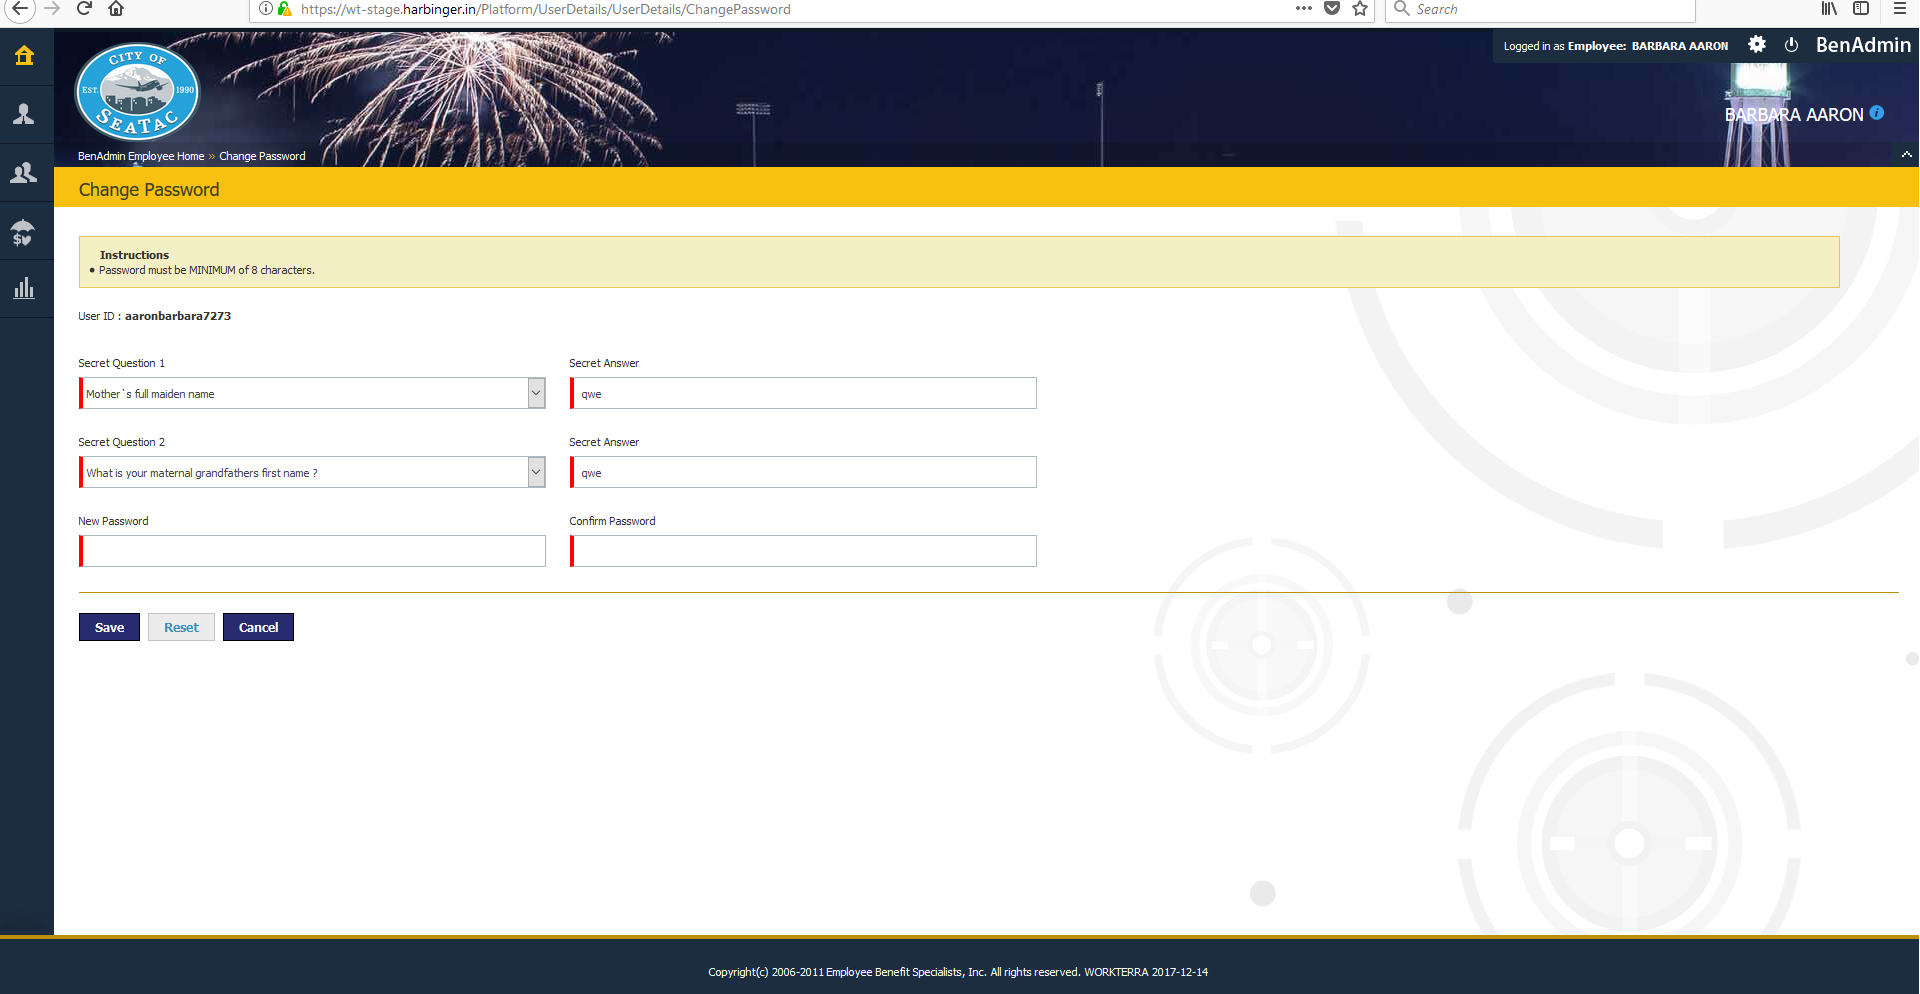Open the BenAdmin home icon in sidebar
The height and width of the screenshot is (994, 1920).
pyautogui.click(x=24, y=56)
